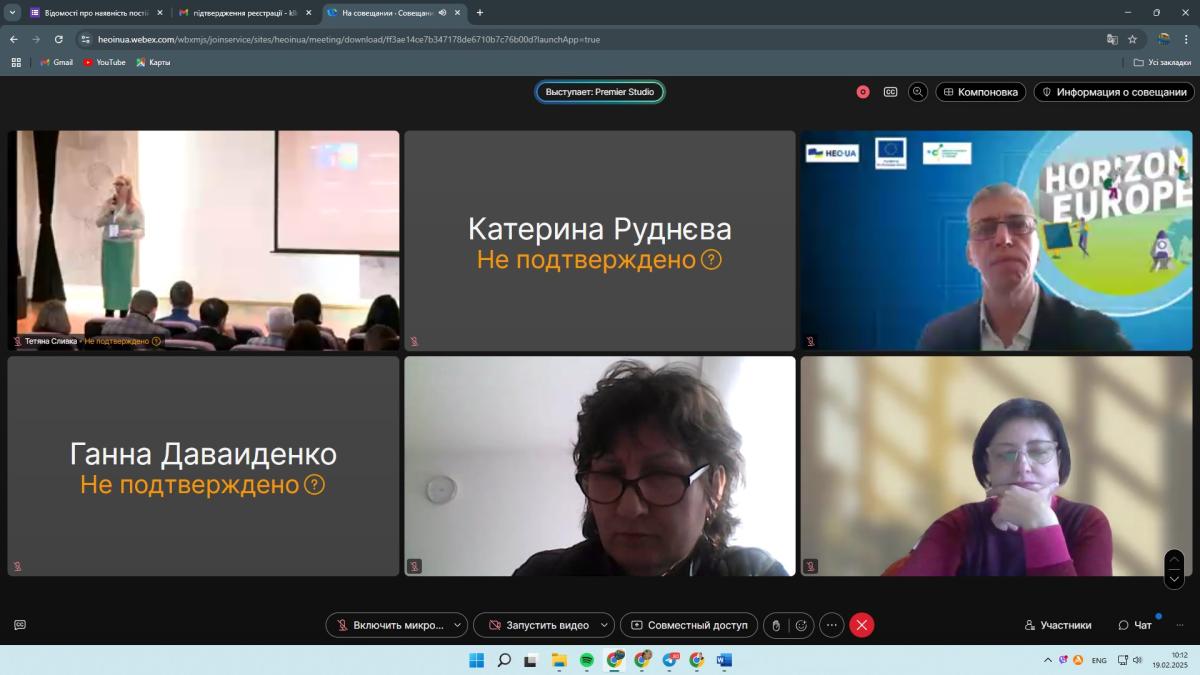1200x675 pixels.
Task: Open the Компоновка layout menu
Action: click(x=980, y=92)
